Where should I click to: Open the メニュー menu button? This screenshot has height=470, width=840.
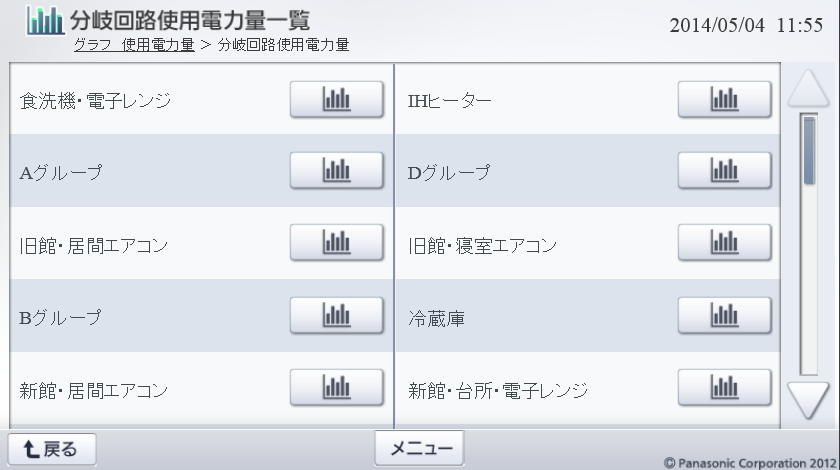(x=419, y=448)
